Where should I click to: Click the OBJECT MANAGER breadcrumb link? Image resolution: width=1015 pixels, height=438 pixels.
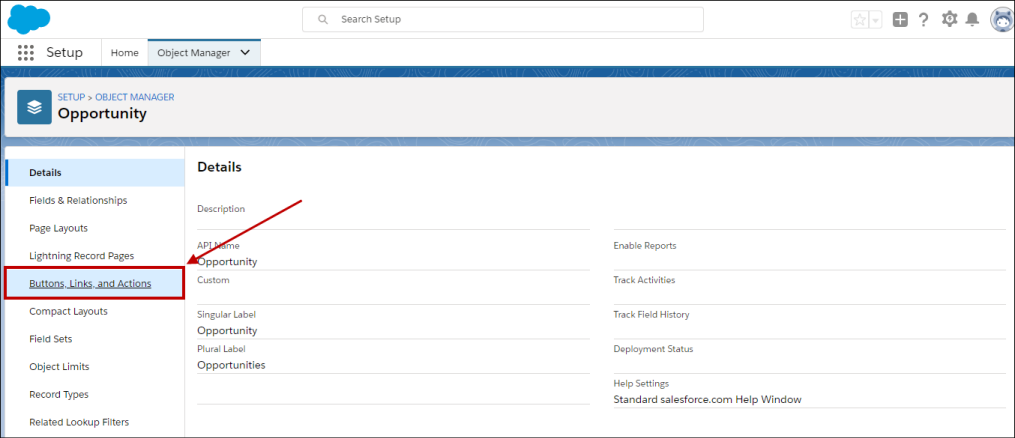click(135, 97)
